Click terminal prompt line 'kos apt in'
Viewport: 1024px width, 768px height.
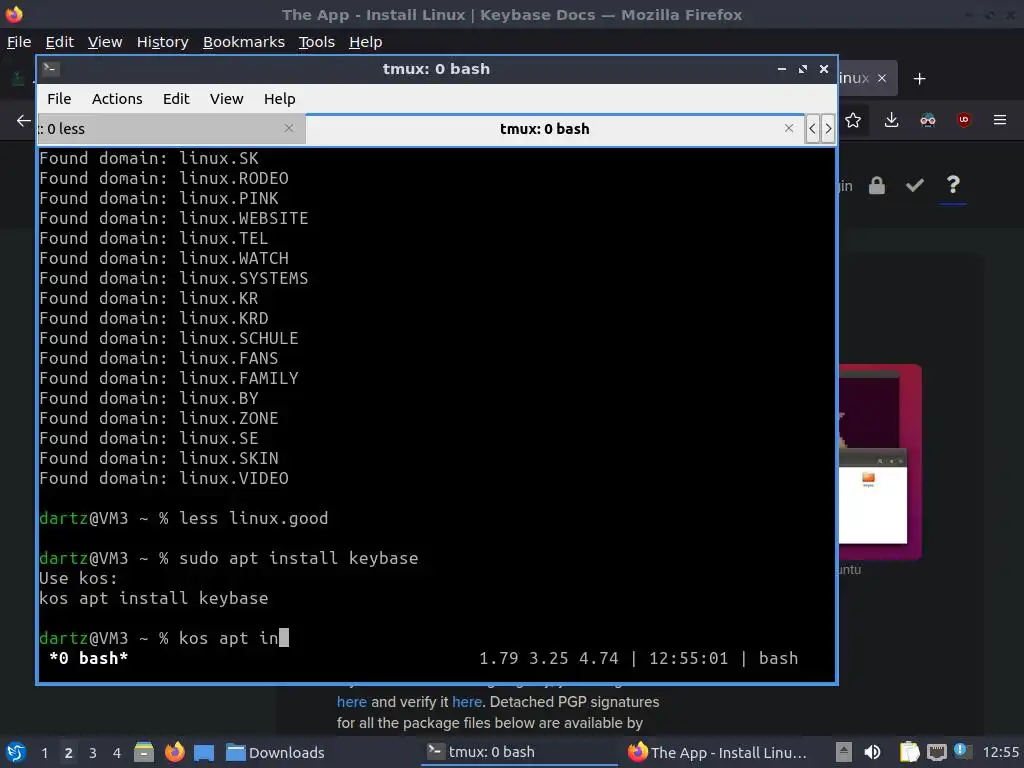pyautogui.click(x=163, y=638)
